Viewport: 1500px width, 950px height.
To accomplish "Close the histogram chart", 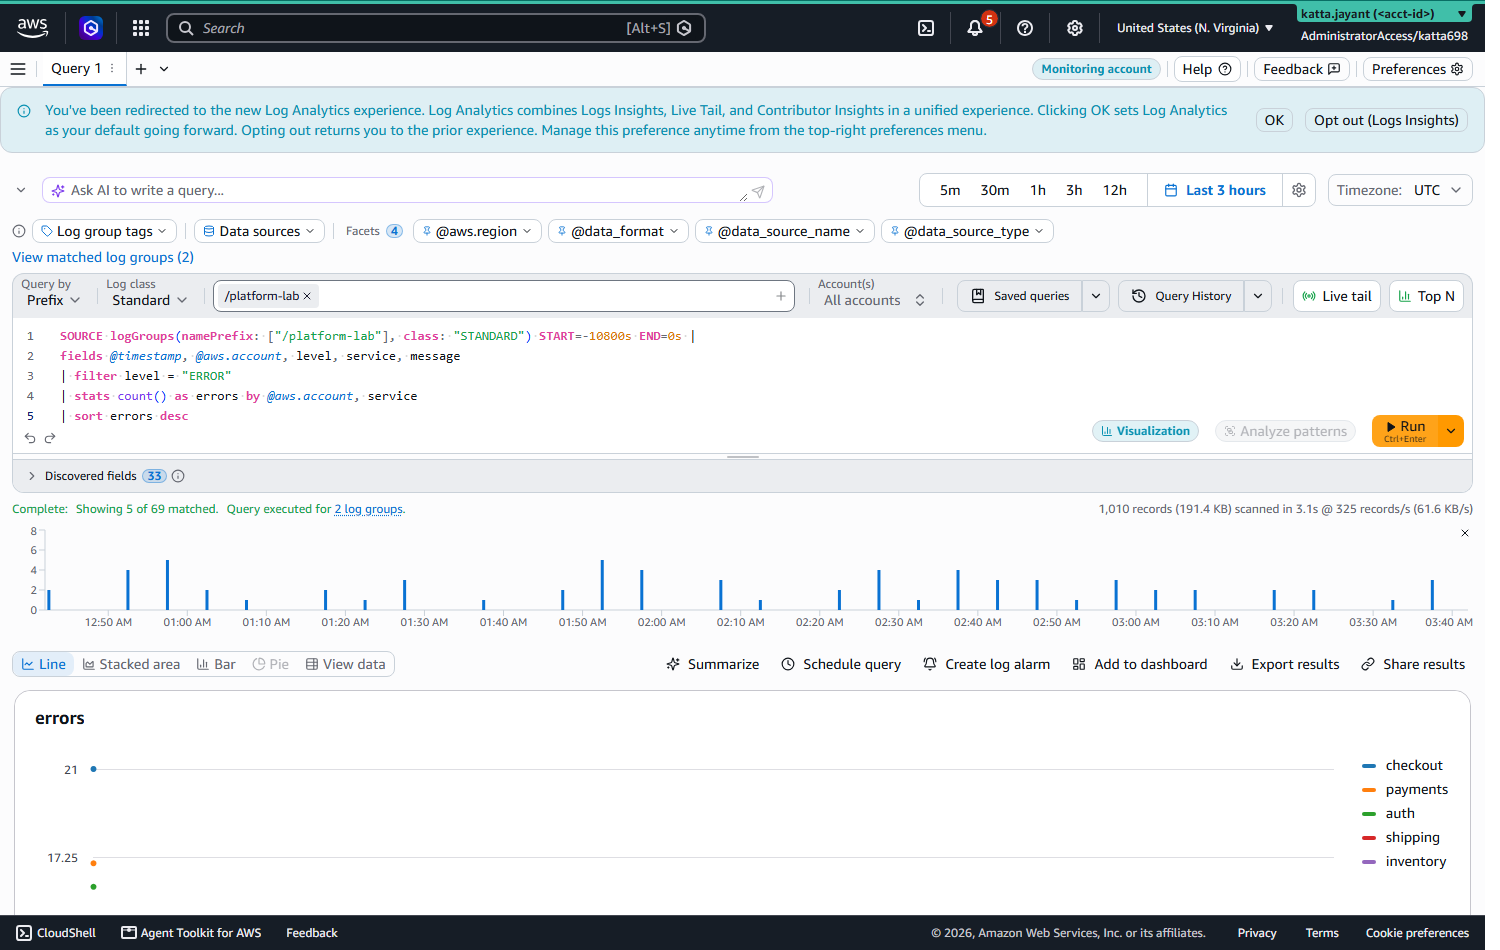I will click(x=1465, y=533).
